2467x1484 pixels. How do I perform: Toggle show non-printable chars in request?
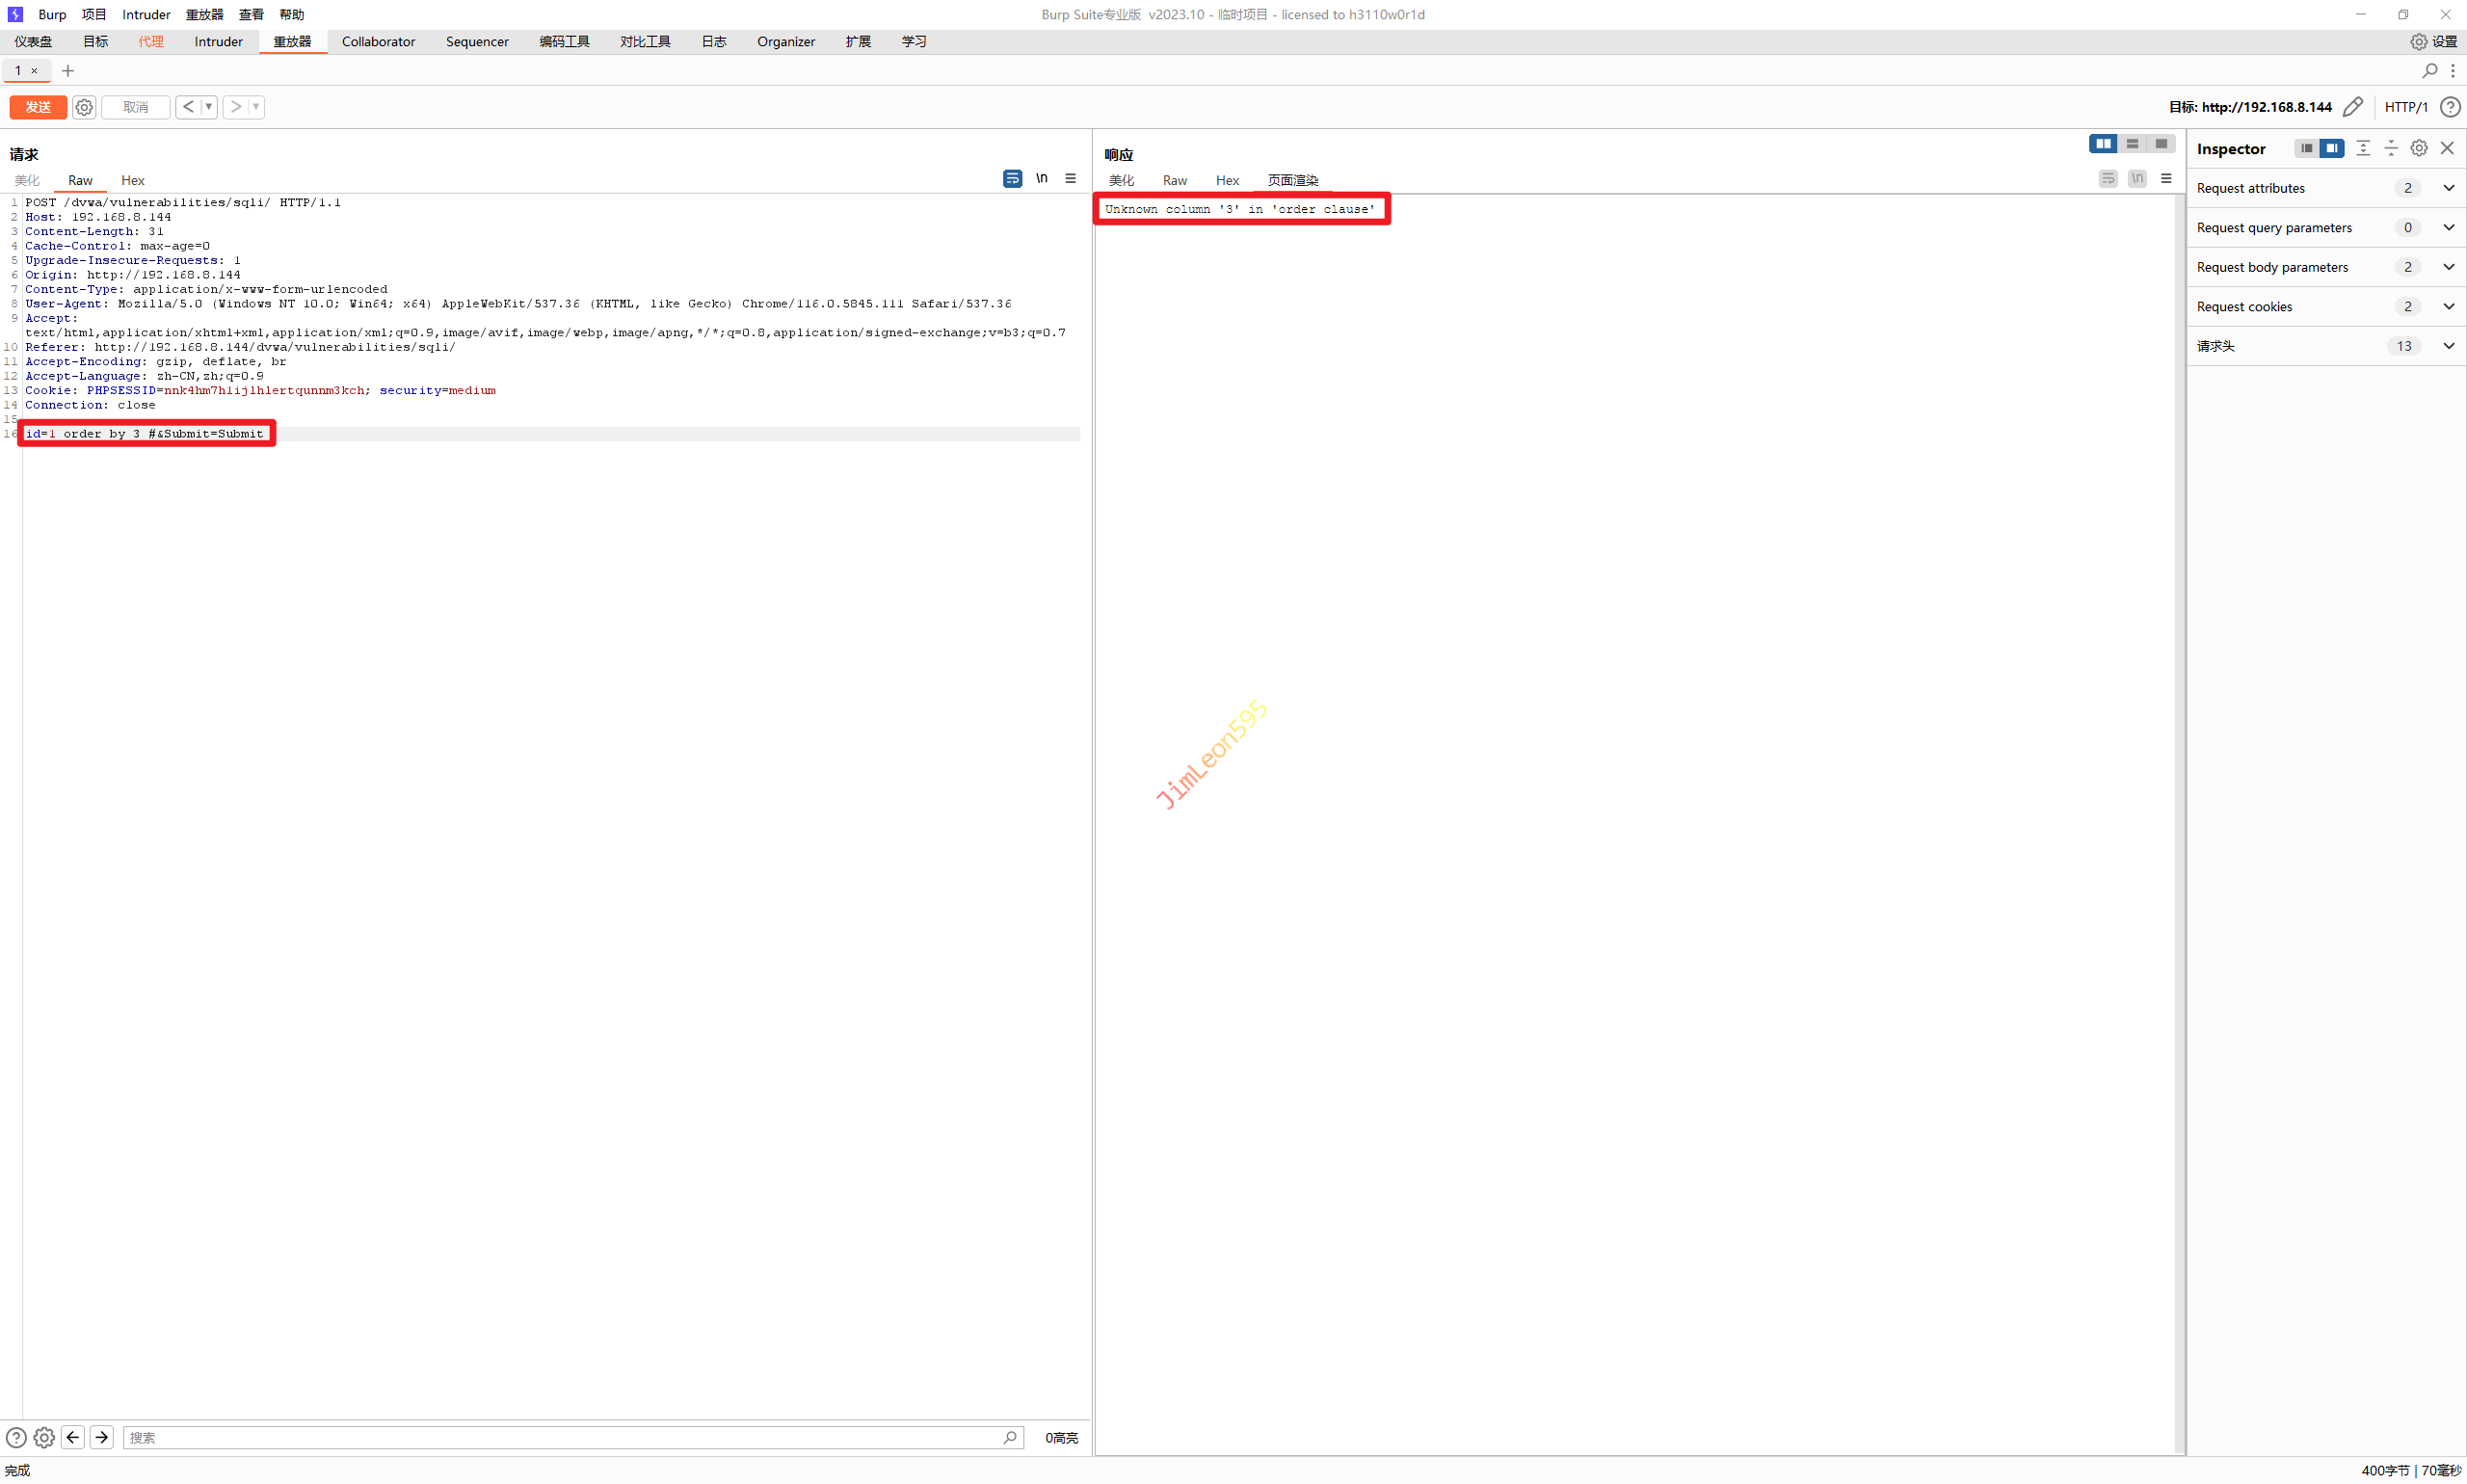[1041, 178]
